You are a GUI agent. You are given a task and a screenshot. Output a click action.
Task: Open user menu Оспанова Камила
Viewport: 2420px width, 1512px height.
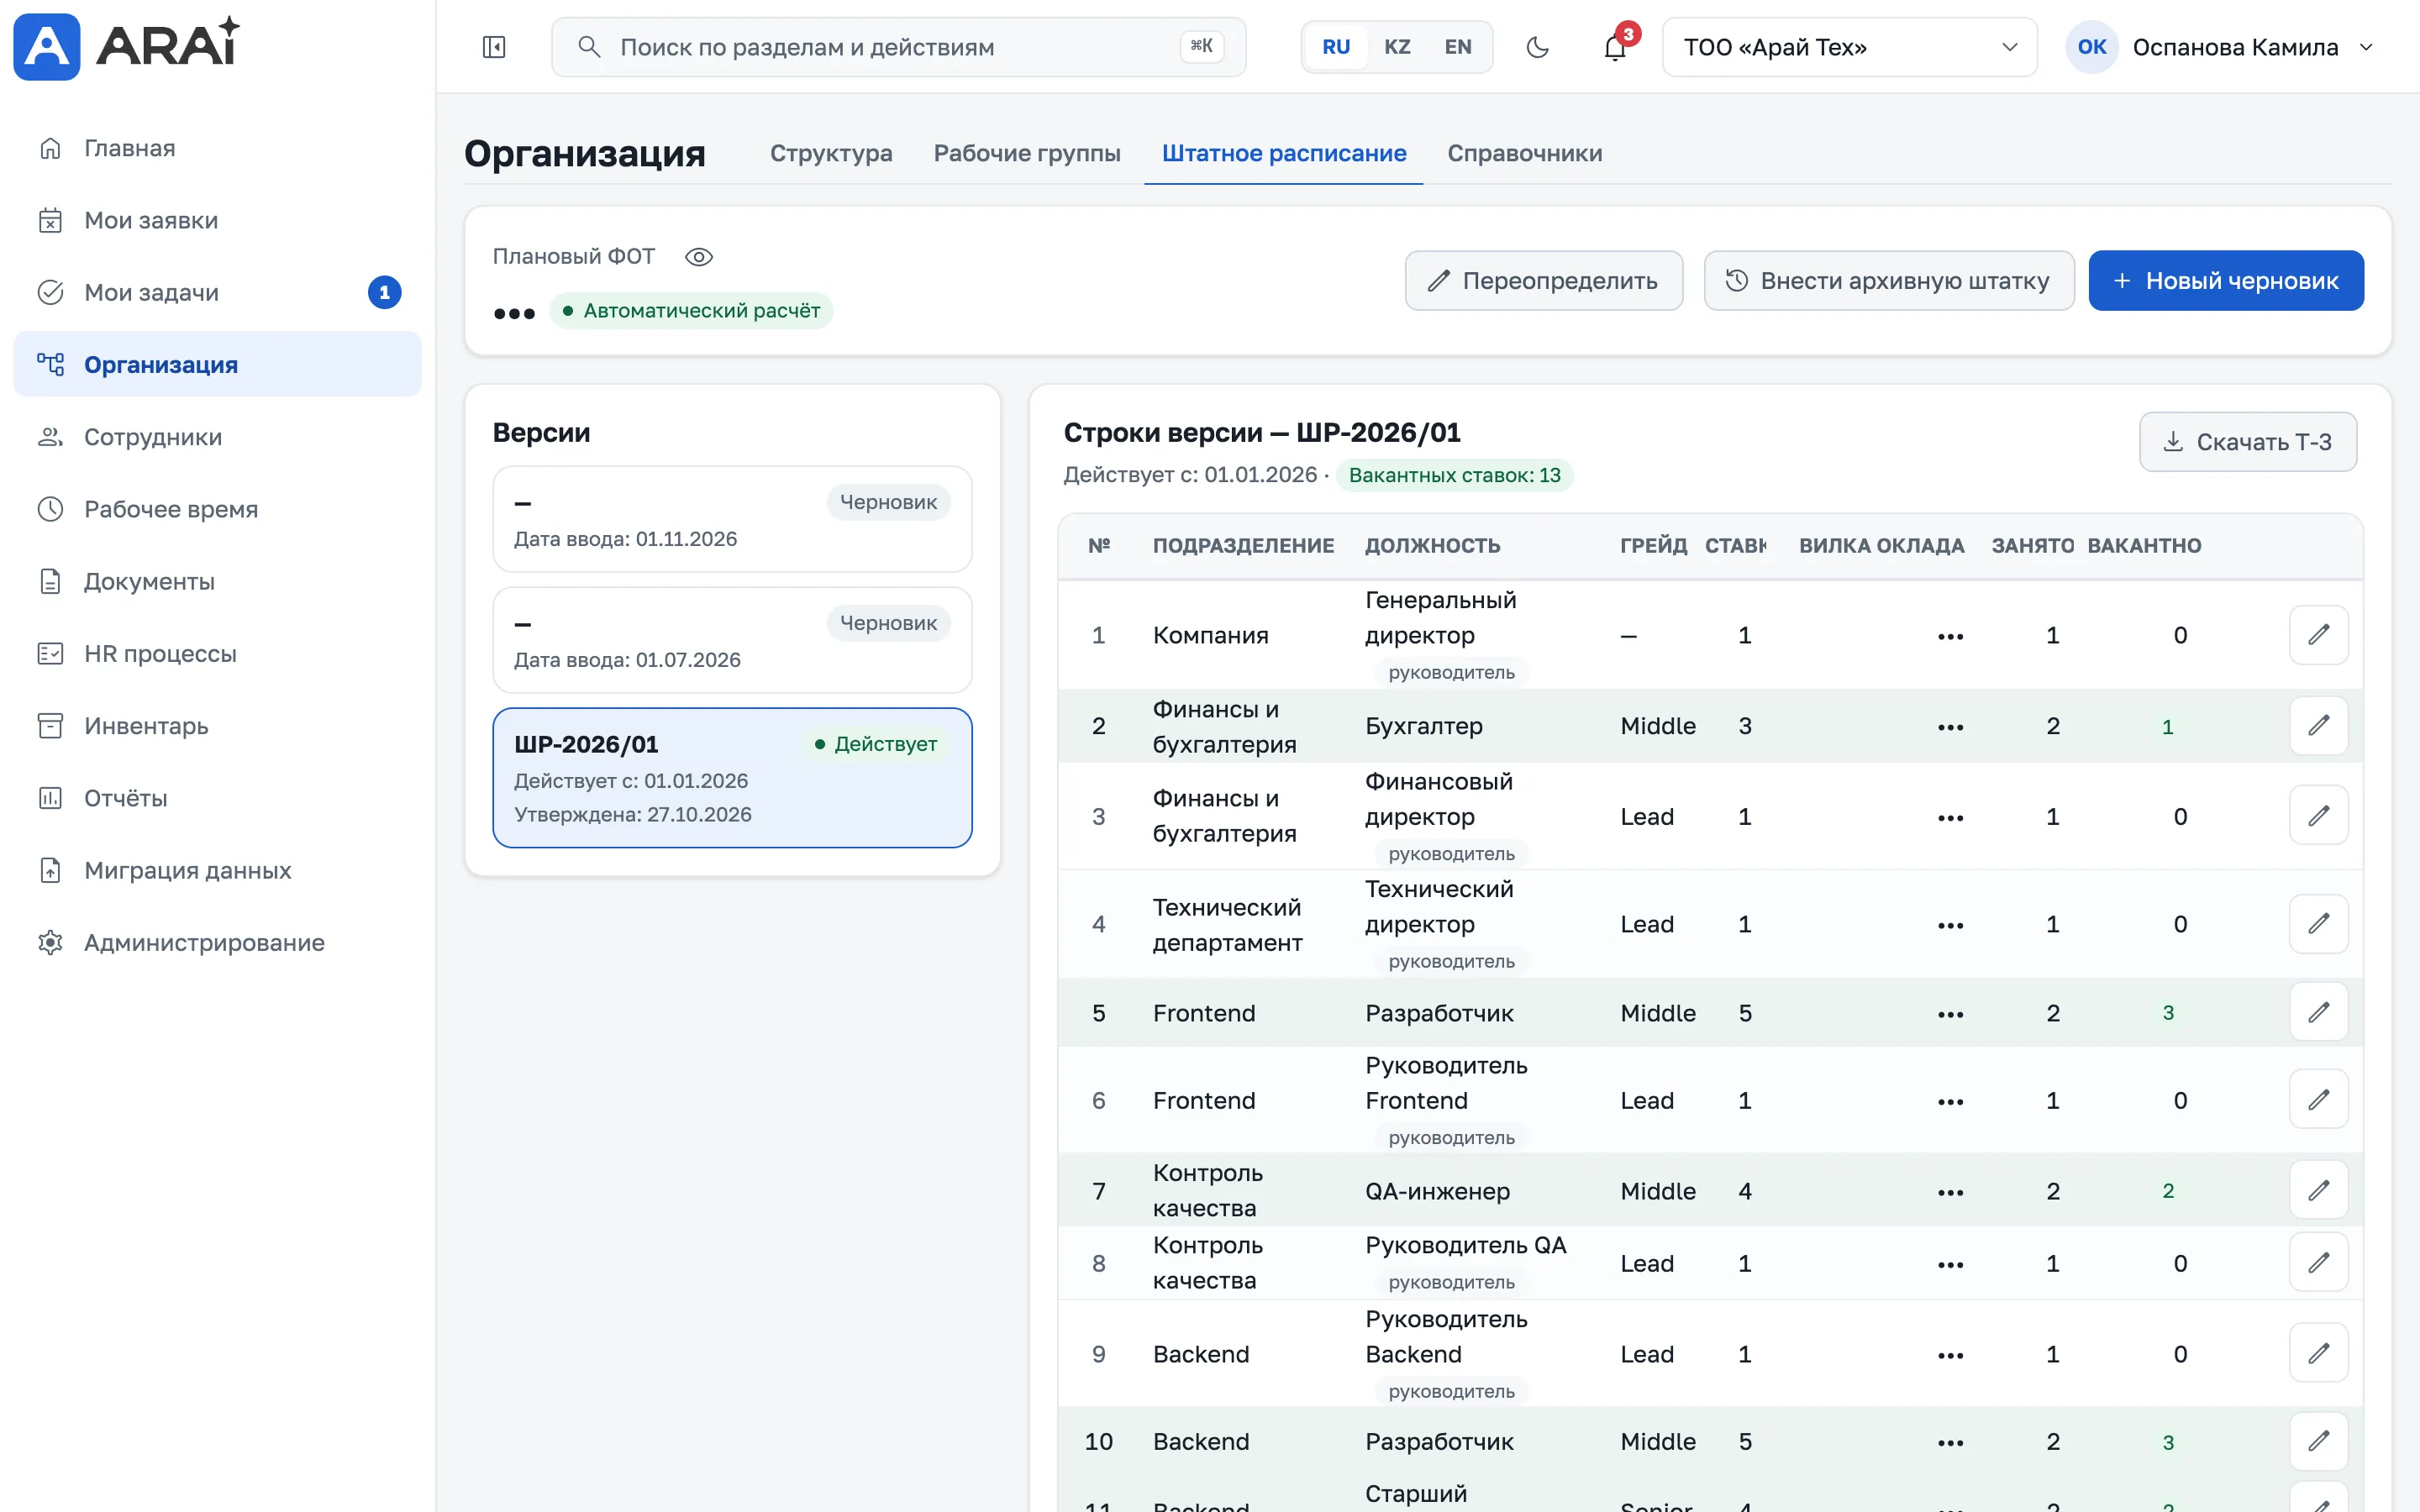point(2220,47)
